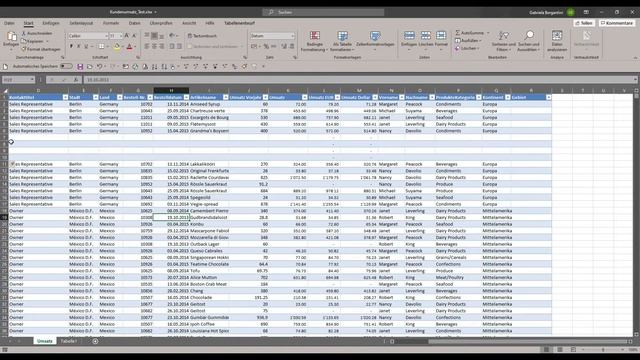
Task: Click Sortieren und Filtern icon
Action: pyautogui.click(x=504, y=36)
